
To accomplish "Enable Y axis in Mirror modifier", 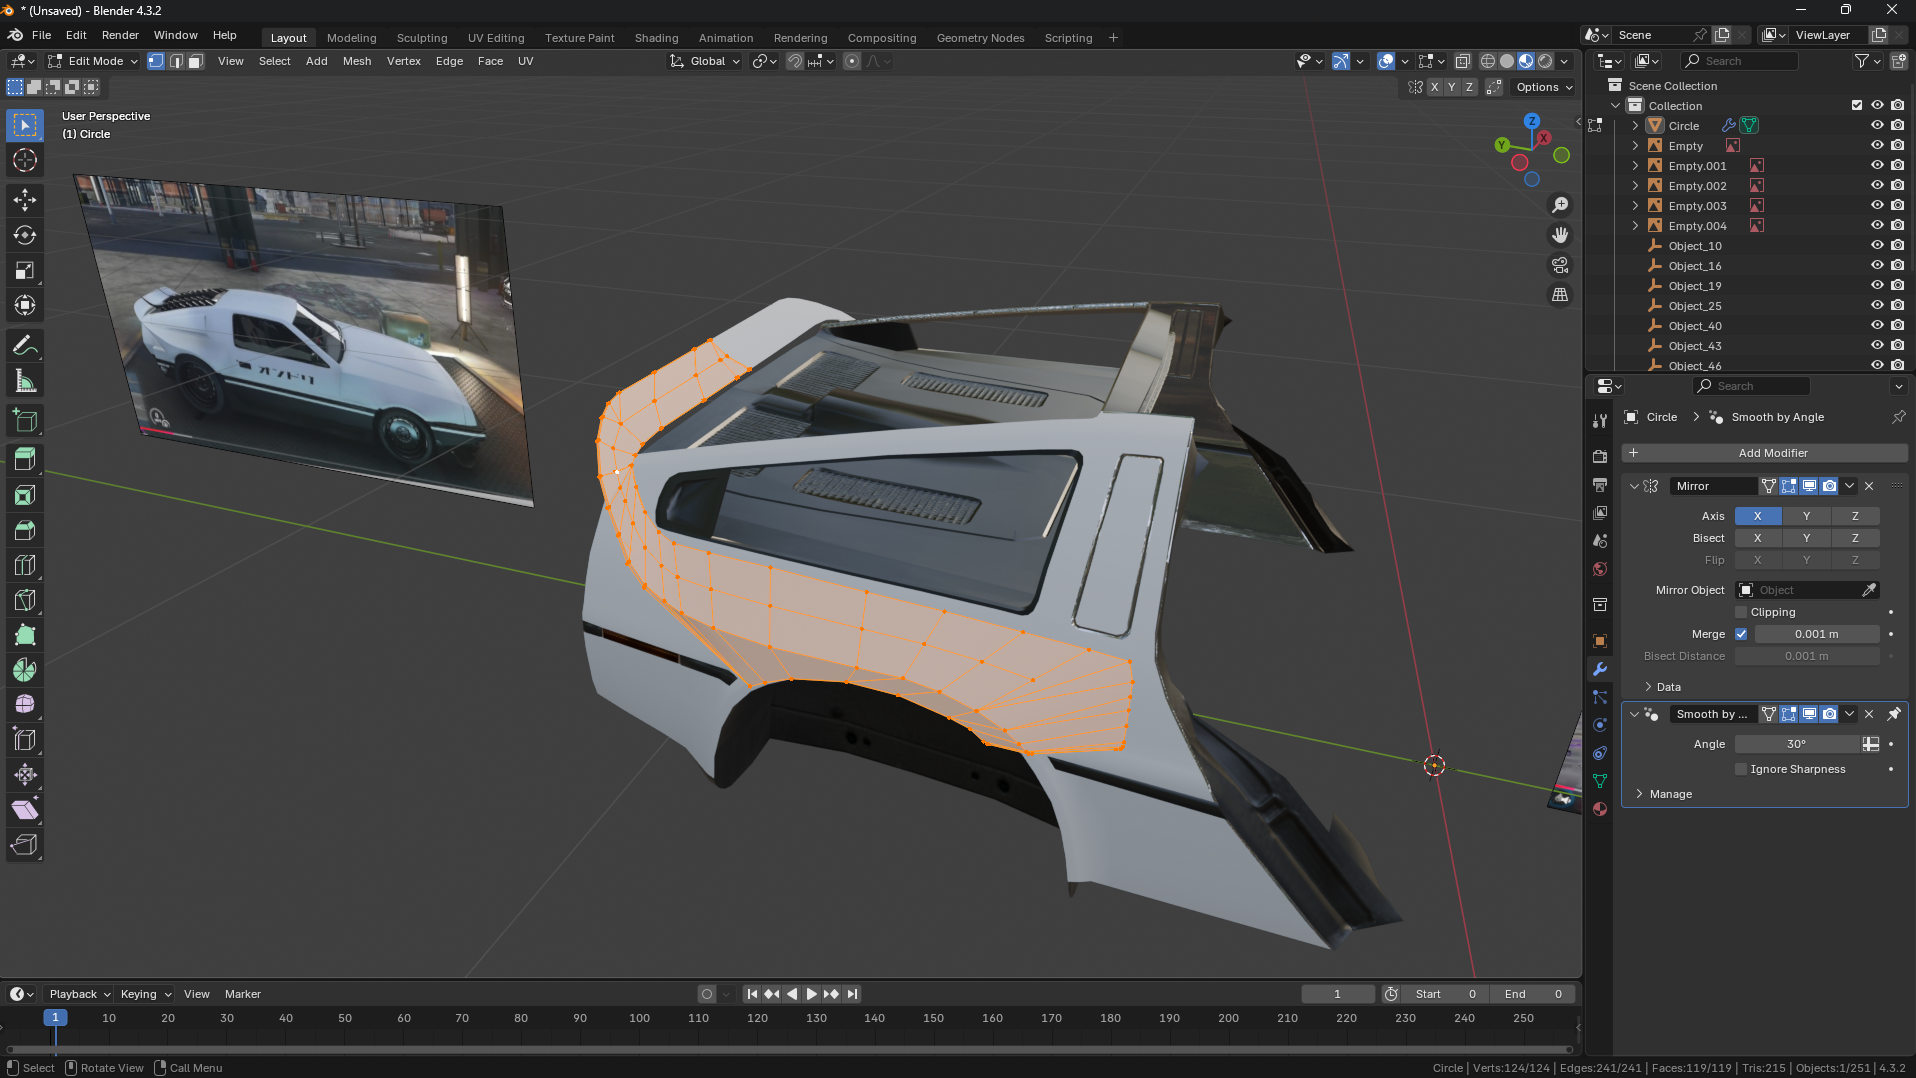I will click(x=1806, y=516).
